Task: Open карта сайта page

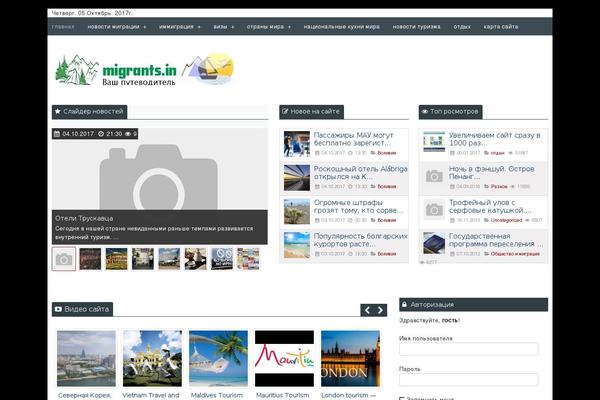Action: click(501, 27)
